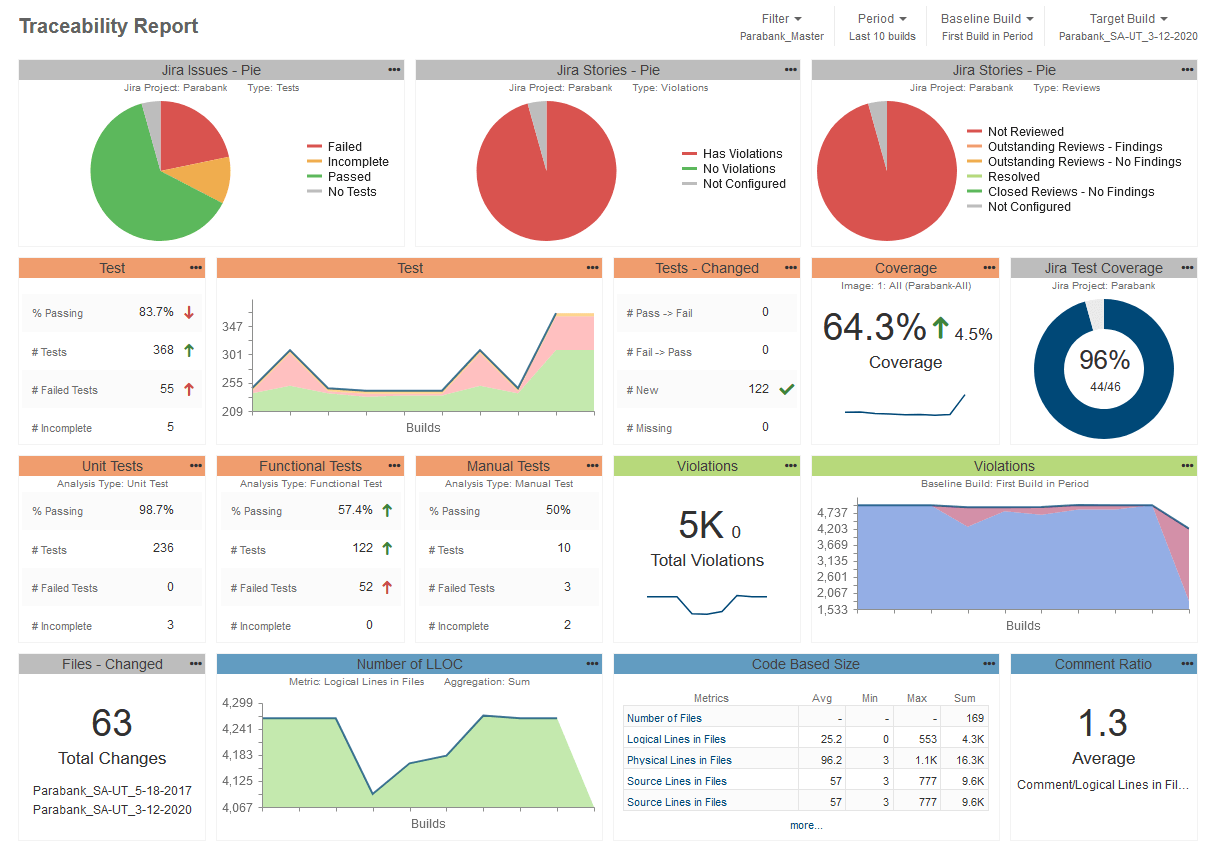Click red down arrow beside Test % Passing 83.7%

click(189, 313)
